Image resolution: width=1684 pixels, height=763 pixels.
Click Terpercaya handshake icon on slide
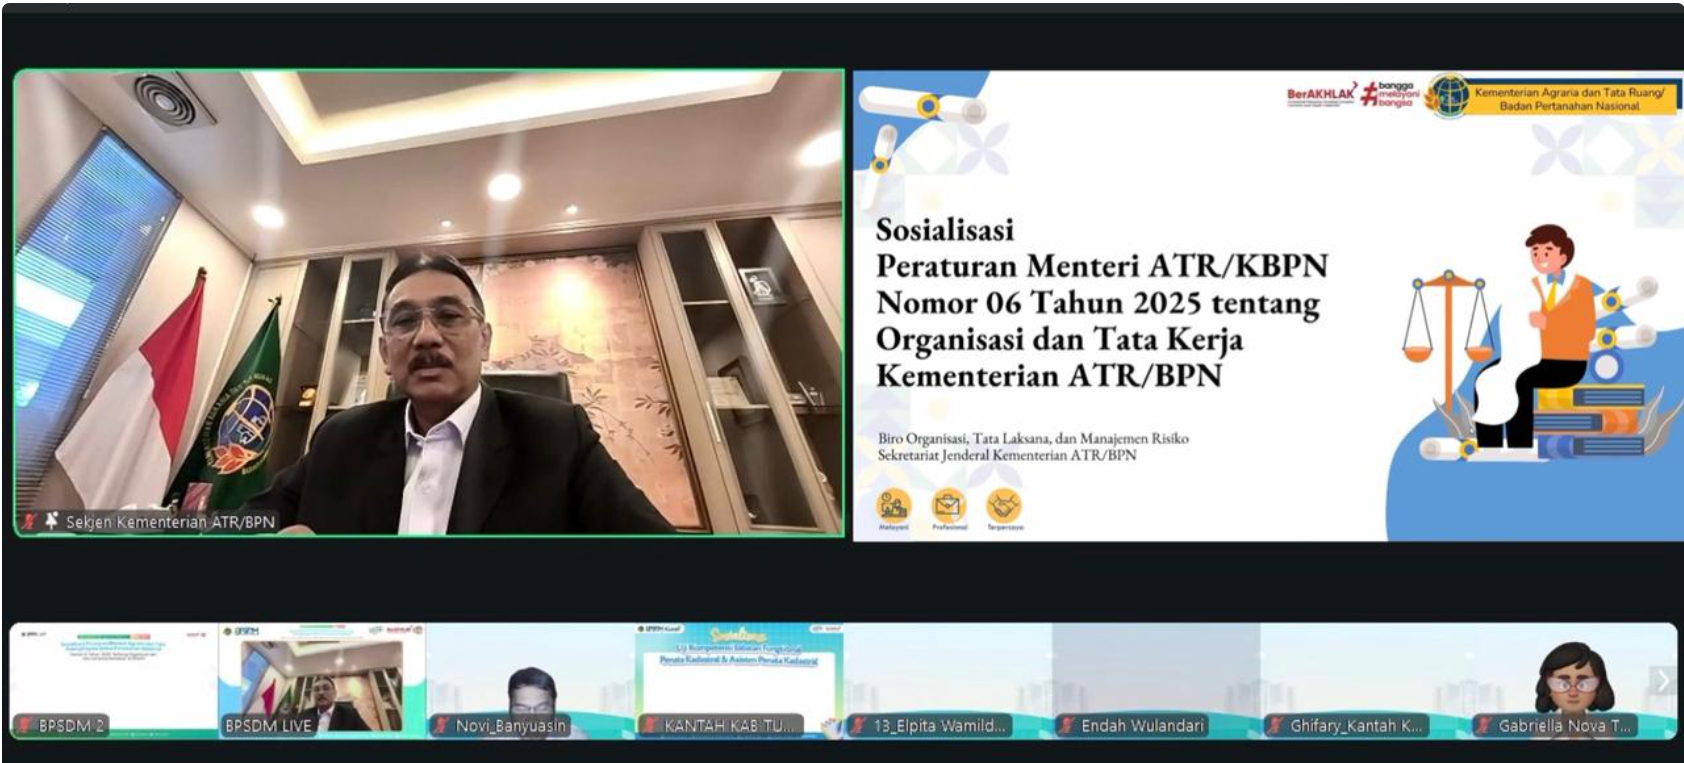click(1003, 507)
